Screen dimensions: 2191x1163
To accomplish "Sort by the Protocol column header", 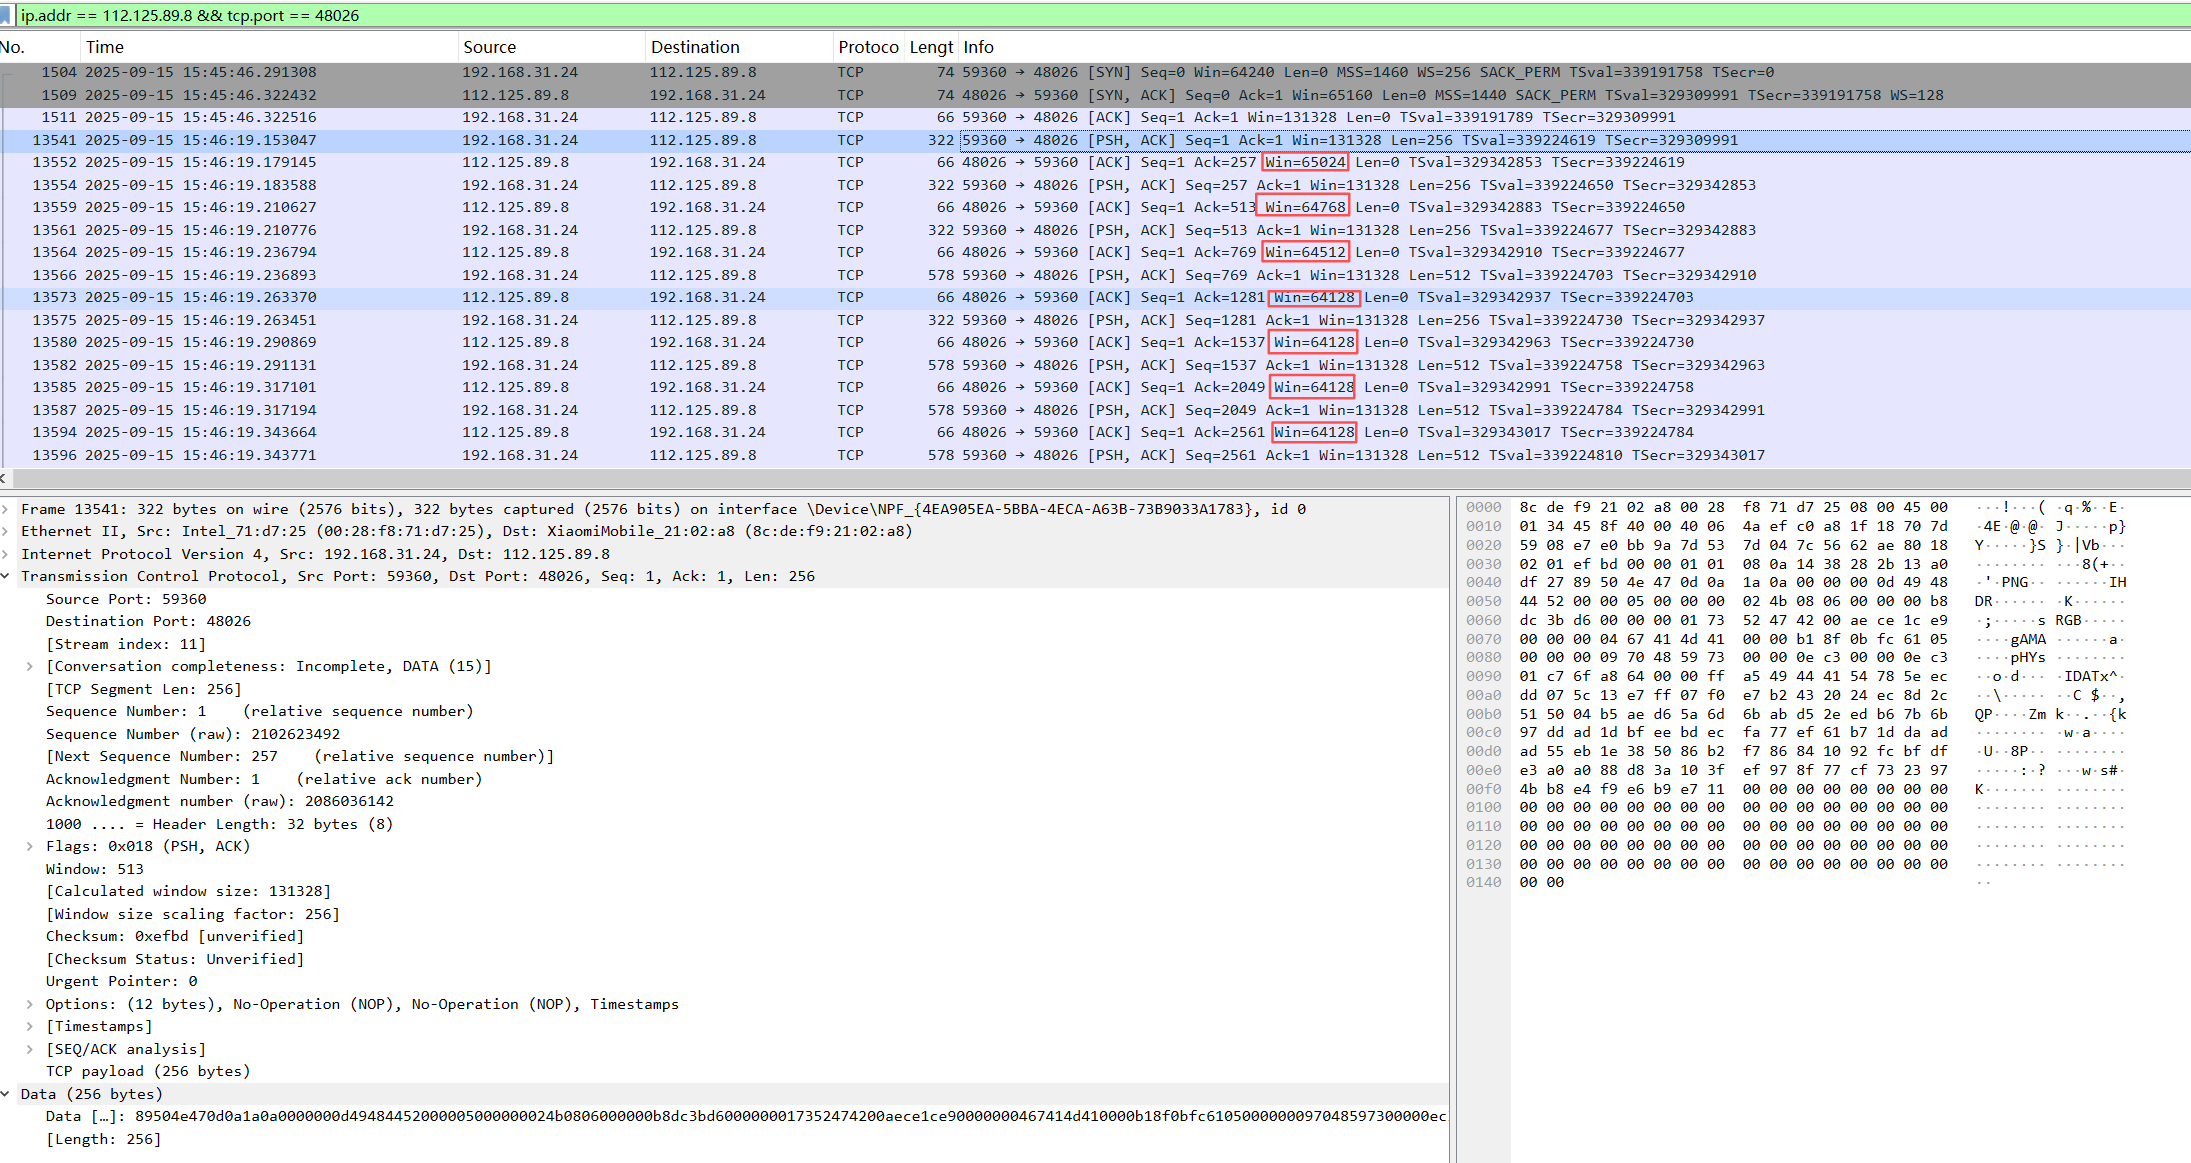I will pyautogui.click(x=868, y=47).
